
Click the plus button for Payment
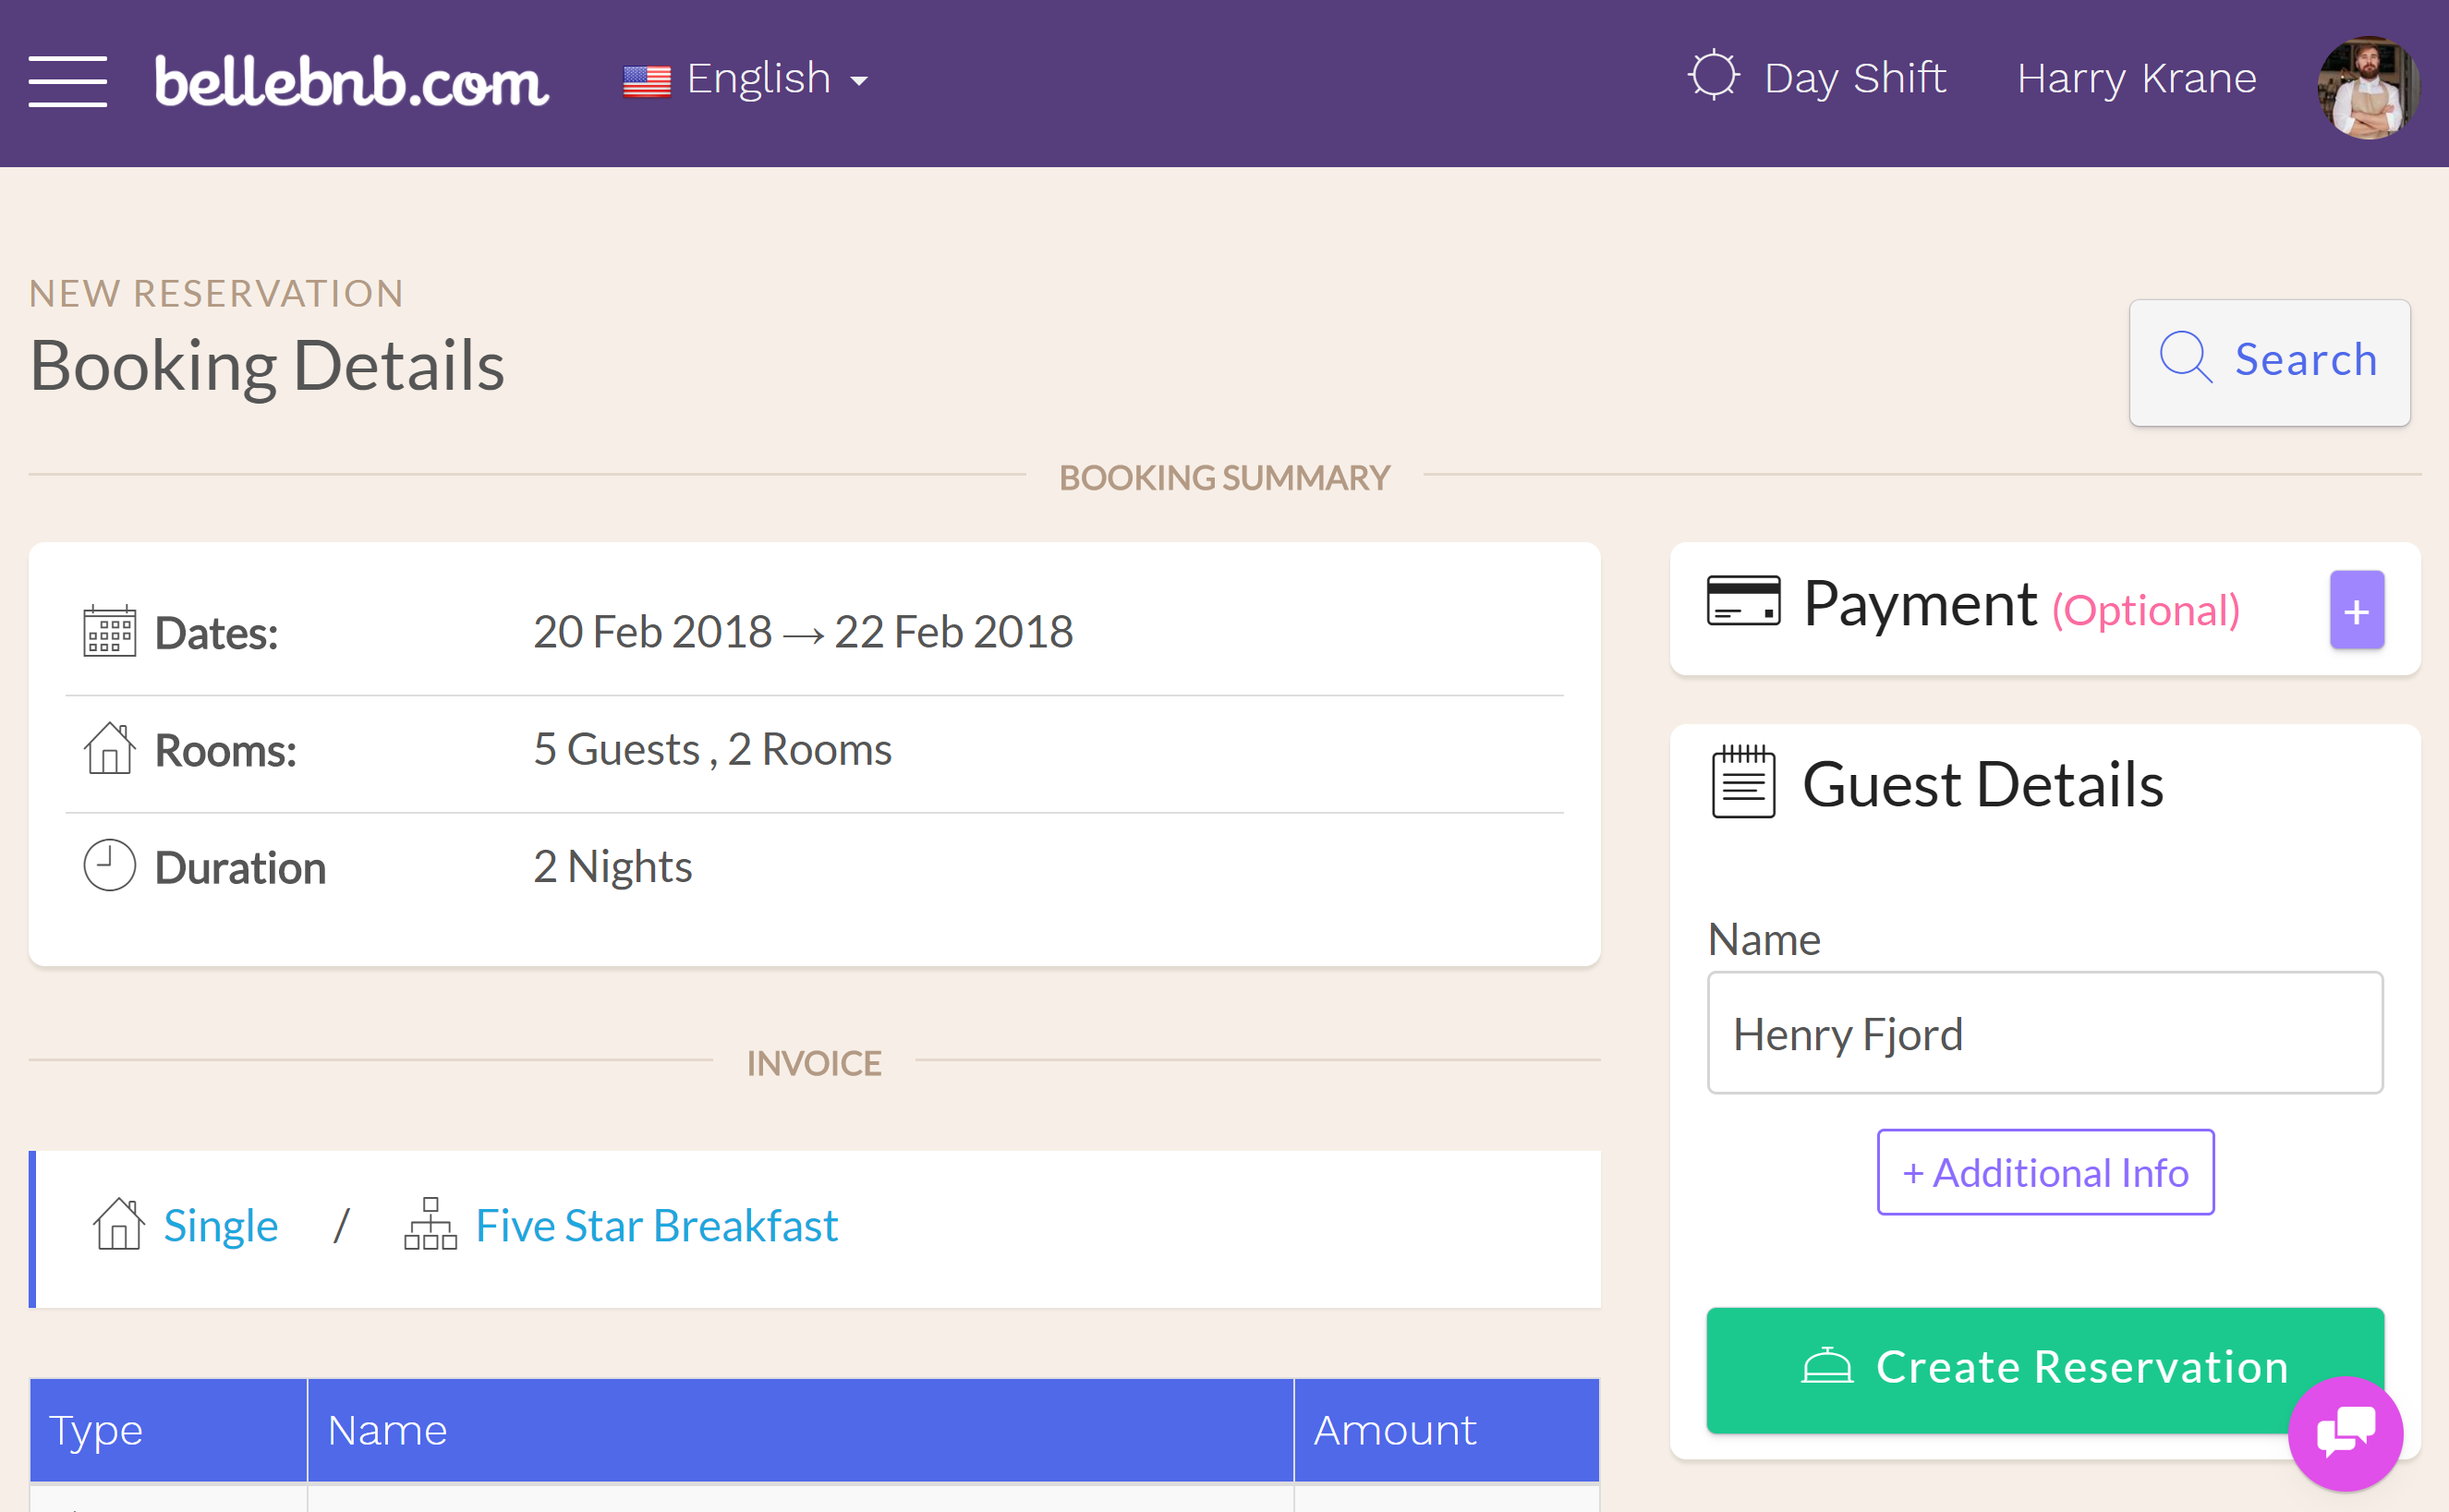pos(2357,610)
